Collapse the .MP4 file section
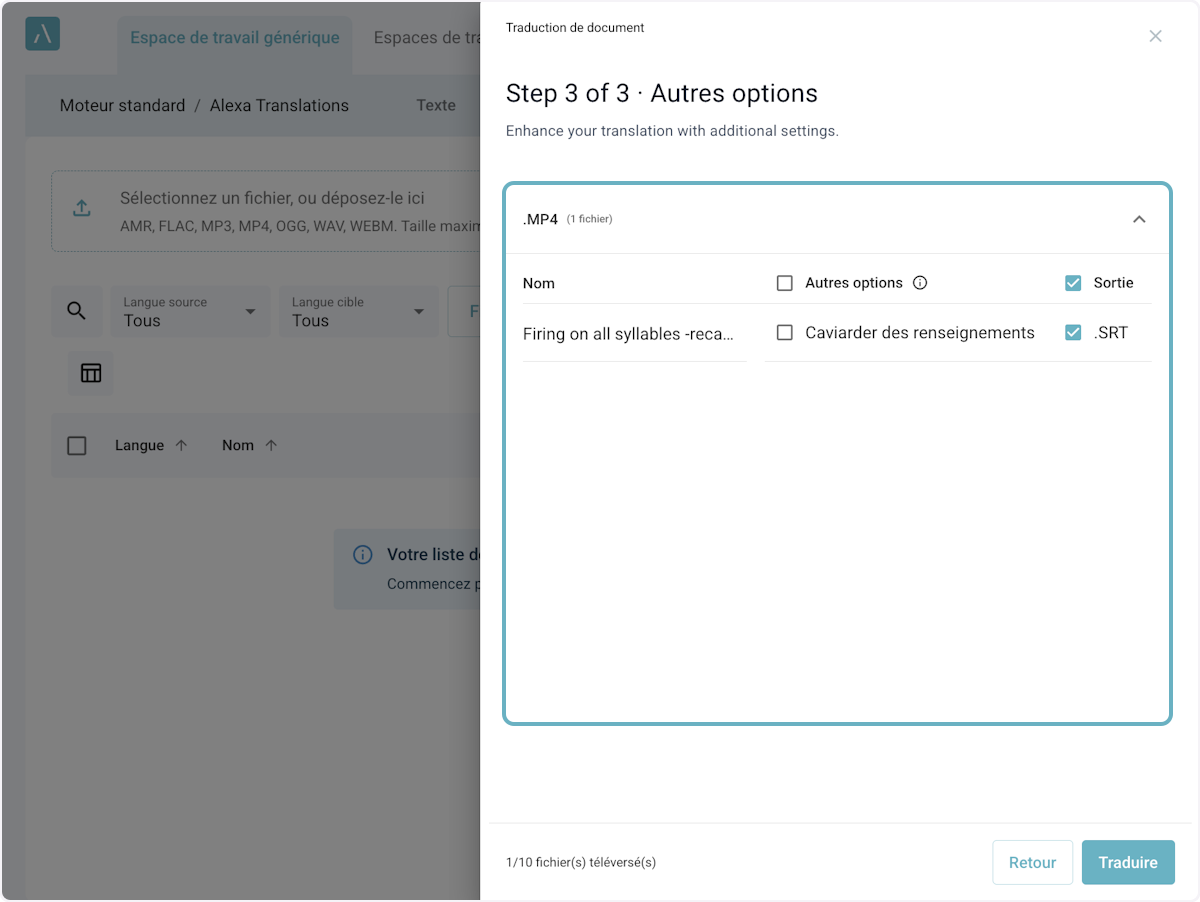This screenshot has height=902, width=1200. (x=1139, y=219)
